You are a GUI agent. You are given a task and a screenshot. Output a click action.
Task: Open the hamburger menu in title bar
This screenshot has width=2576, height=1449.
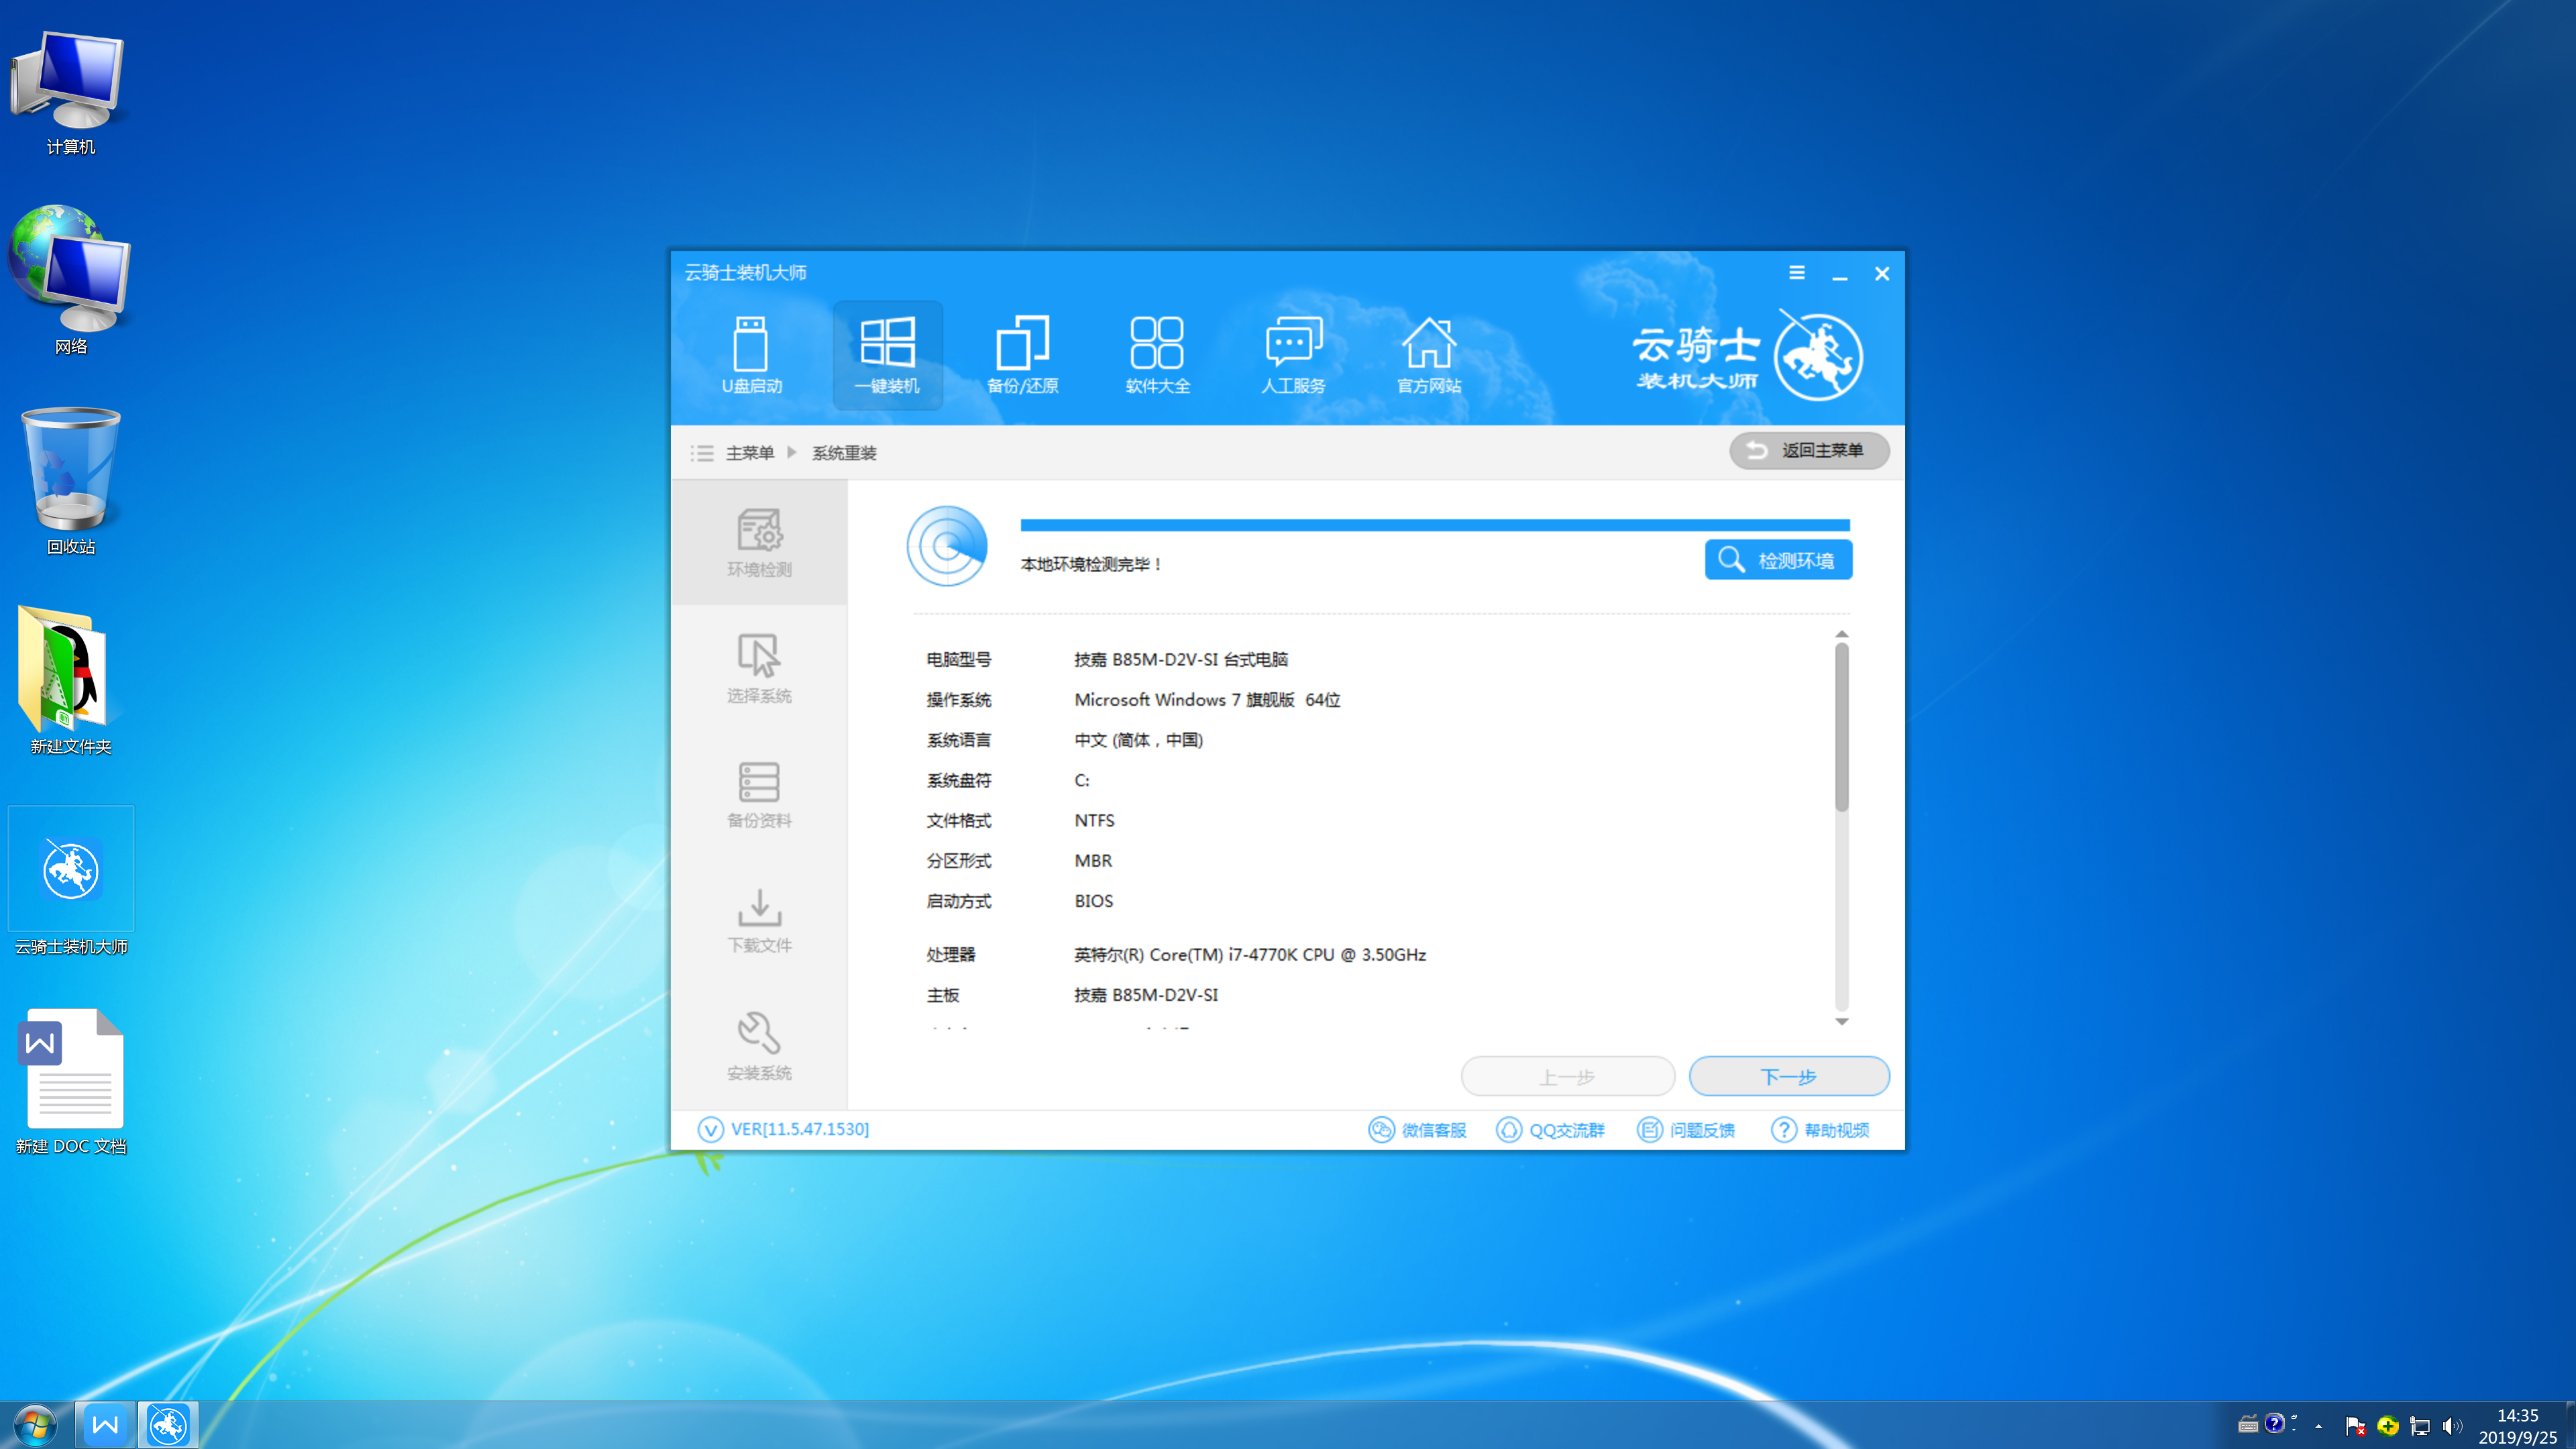click(x=1797, y=272)
